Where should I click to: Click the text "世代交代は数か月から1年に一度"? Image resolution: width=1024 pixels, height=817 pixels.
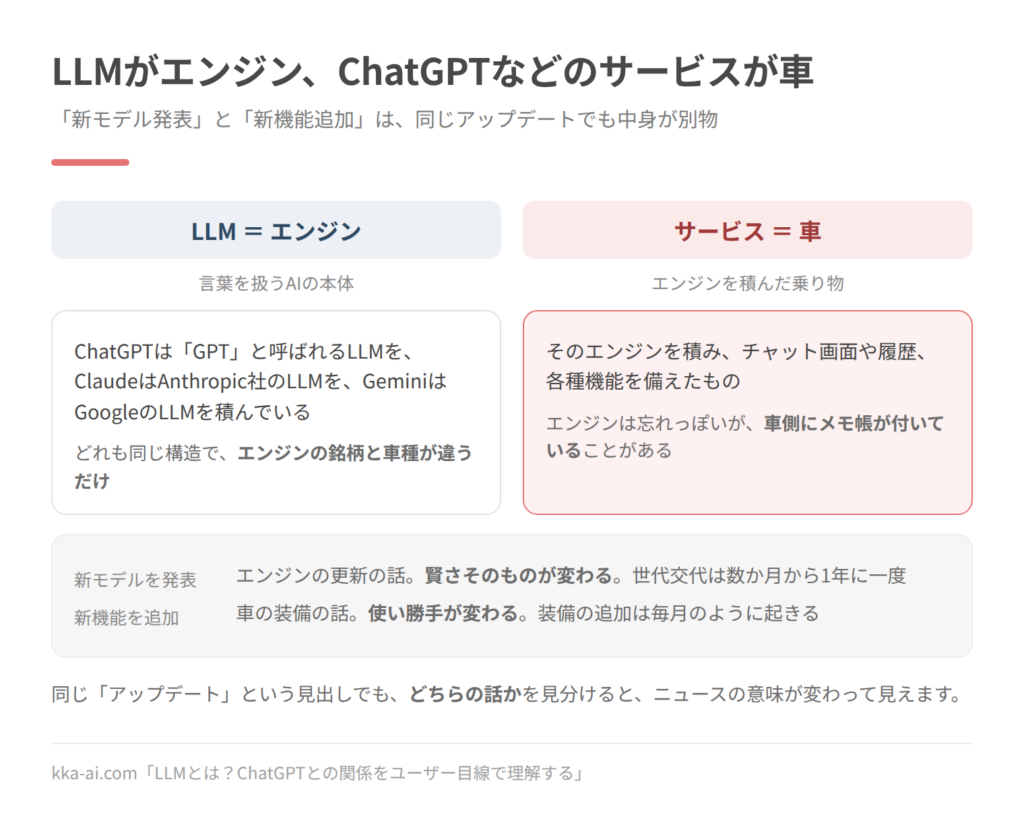click(x=769, y=575)
